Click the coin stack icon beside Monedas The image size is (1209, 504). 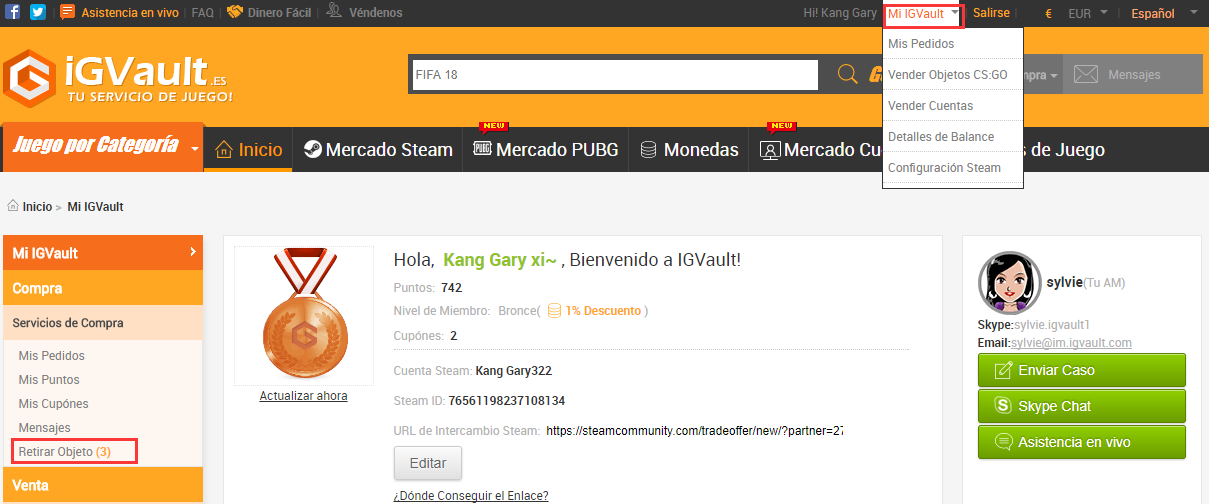[x=648, y=150]
